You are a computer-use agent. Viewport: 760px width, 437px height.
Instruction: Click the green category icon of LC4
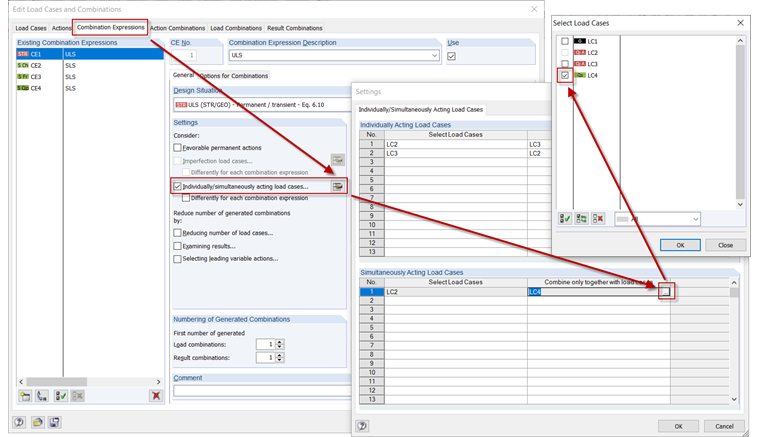pyautogui.click(x=580, y=75)
